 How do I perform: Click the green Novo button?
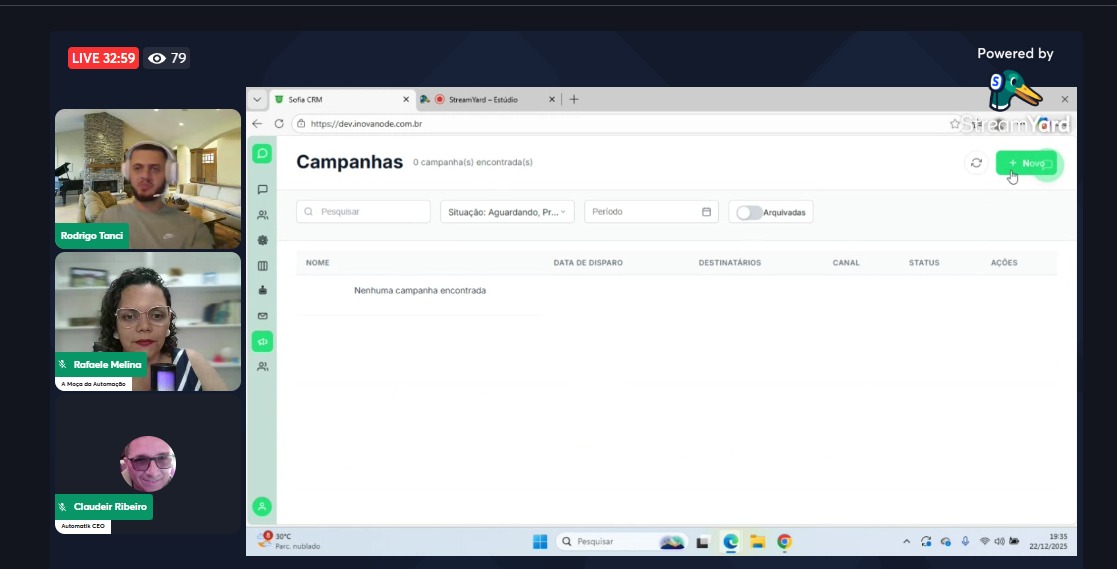[1026, 163]
